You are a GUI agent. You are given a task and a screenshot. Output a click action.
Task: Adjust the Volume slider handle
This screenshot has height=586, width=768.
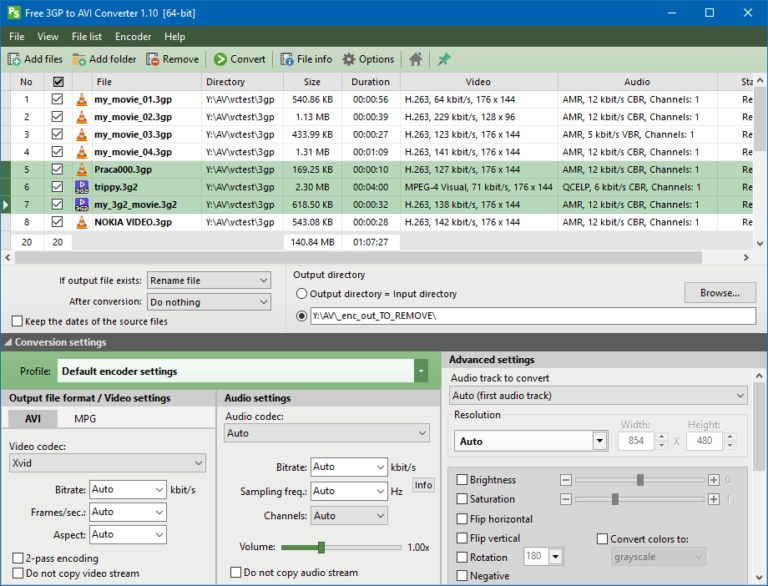321,547
